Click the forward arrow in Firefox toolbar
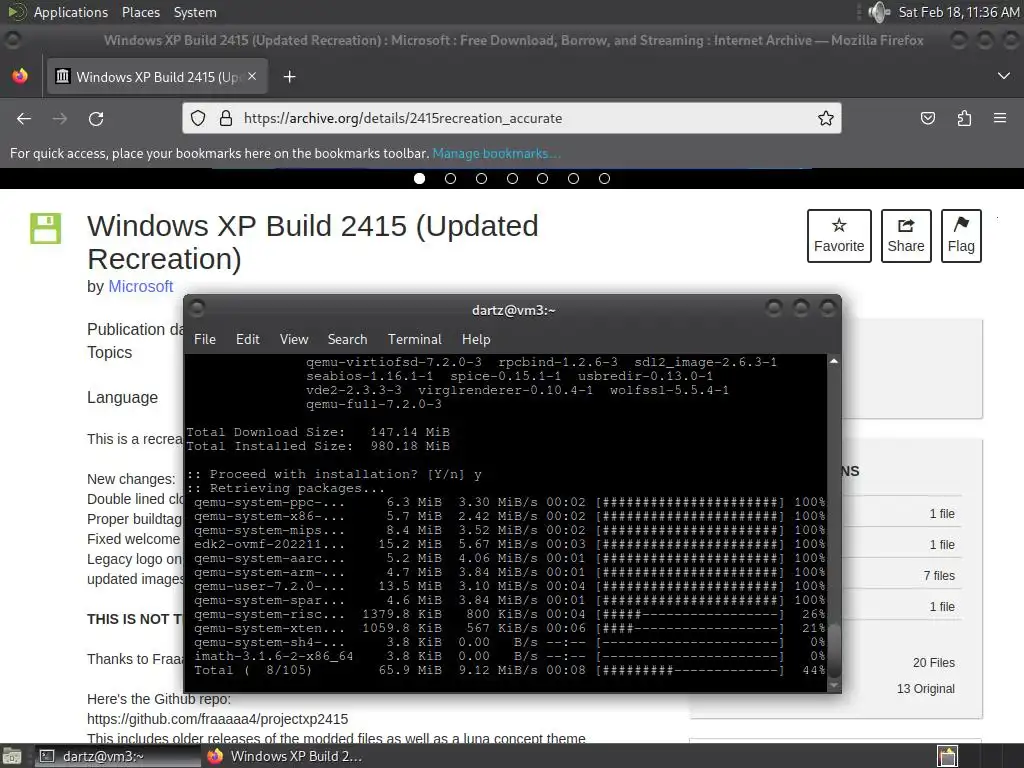This screenshot has height=768, width=1024. [59, 118]
